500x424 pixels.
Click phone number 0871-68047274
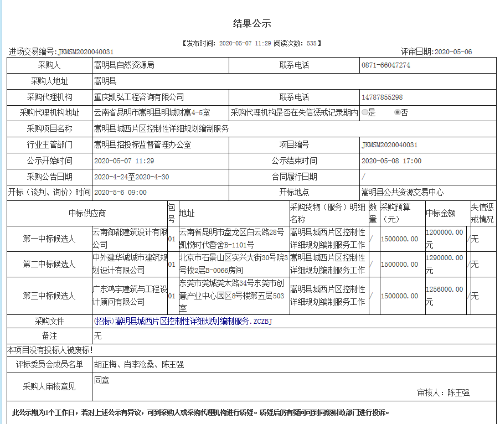click(x=386, y=65)
